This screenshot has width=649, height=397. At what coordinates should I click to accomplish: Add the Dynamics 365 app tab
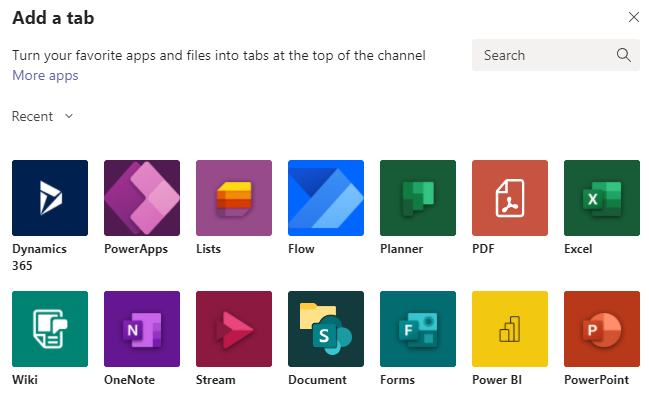(50, 198)
